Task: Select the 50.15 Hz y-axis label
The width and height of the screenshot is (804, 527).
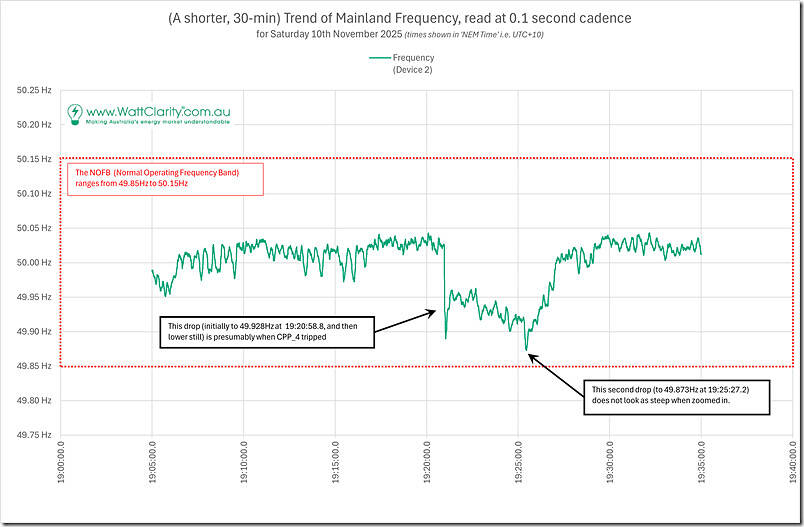Action: tap(32, 159)
